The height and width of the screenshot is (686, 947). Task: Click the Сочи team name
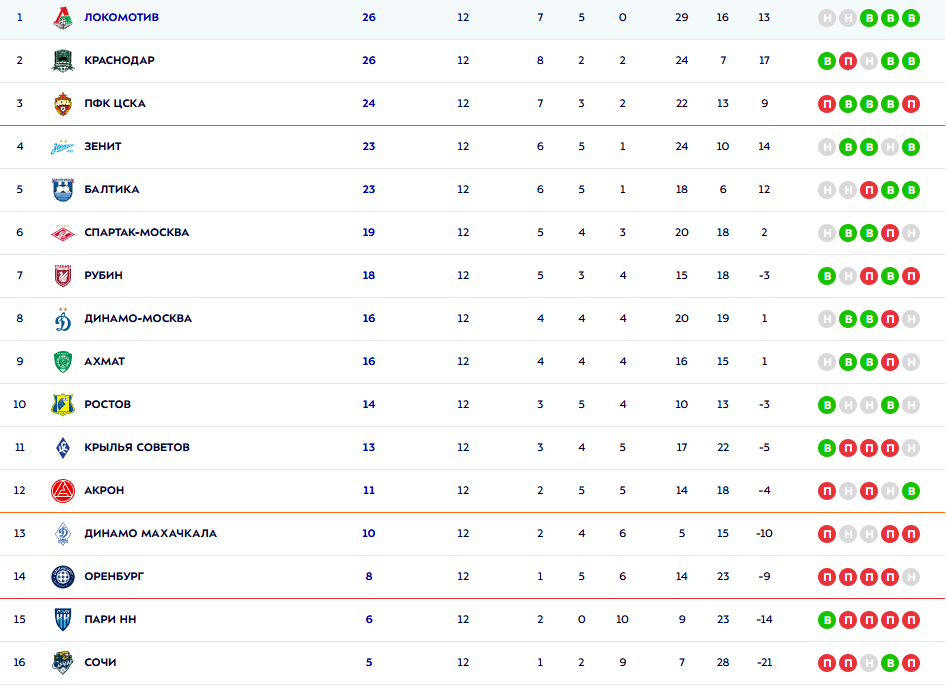101,663
